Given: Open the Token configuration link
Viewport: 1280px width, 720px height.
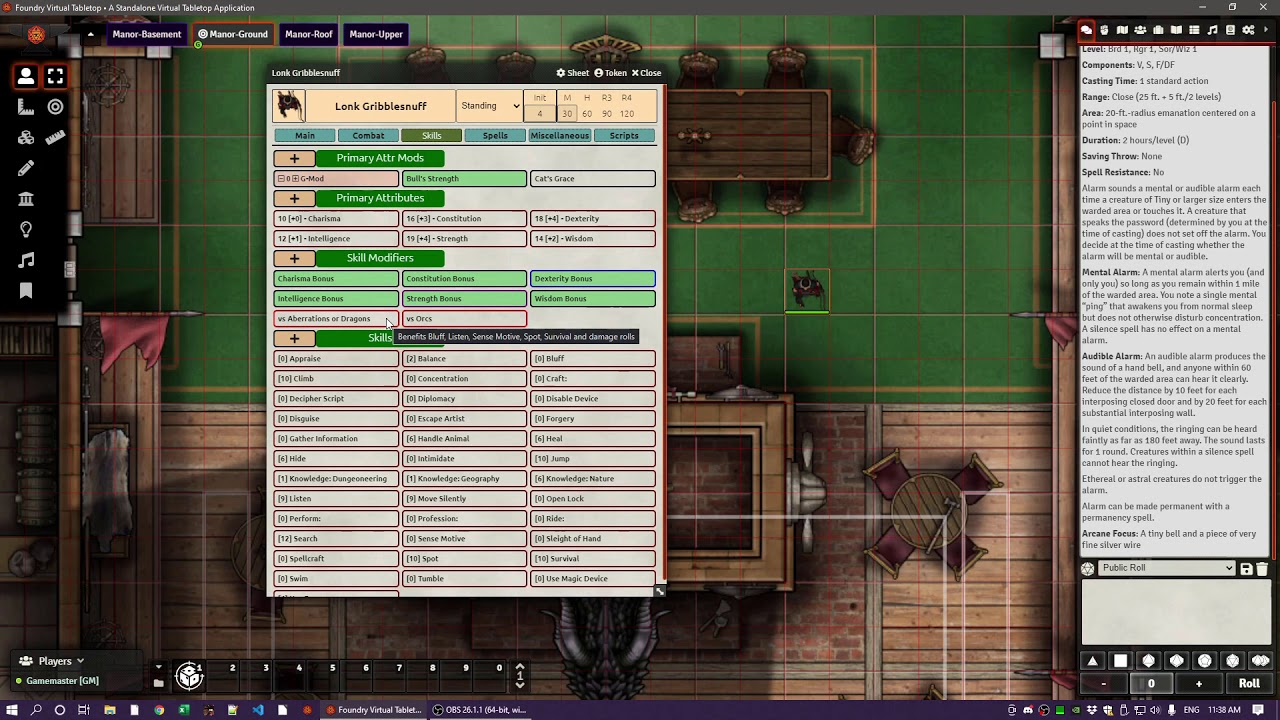Looking at the screenshot, I should [611, 73].
